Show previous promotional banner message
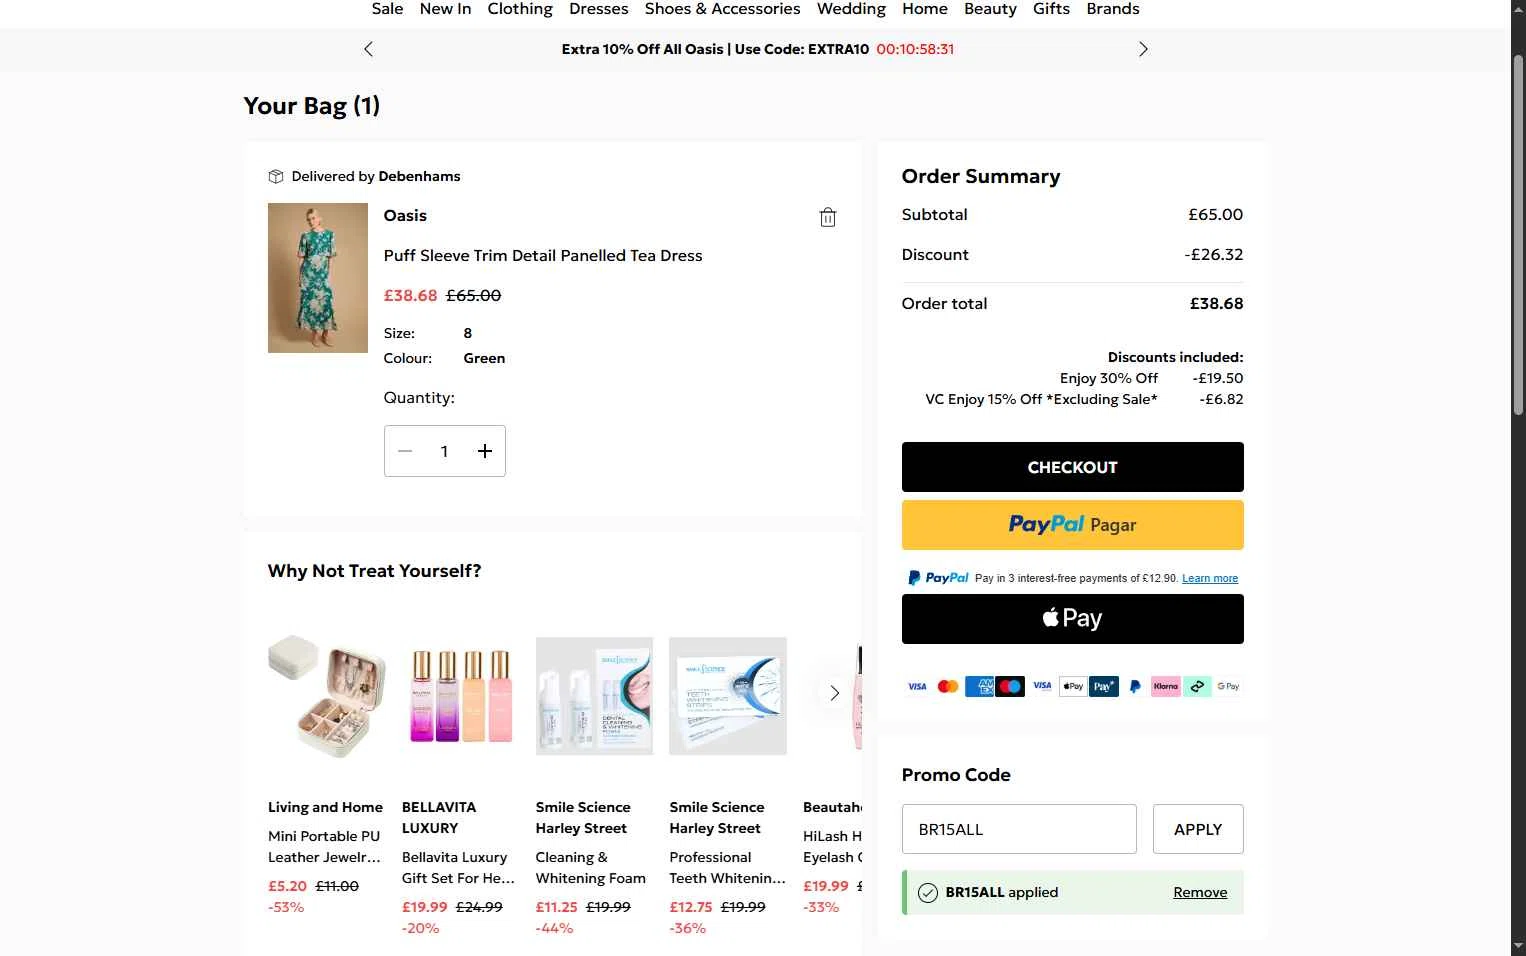The image size is (1526, 956). [x=368, y=49]
